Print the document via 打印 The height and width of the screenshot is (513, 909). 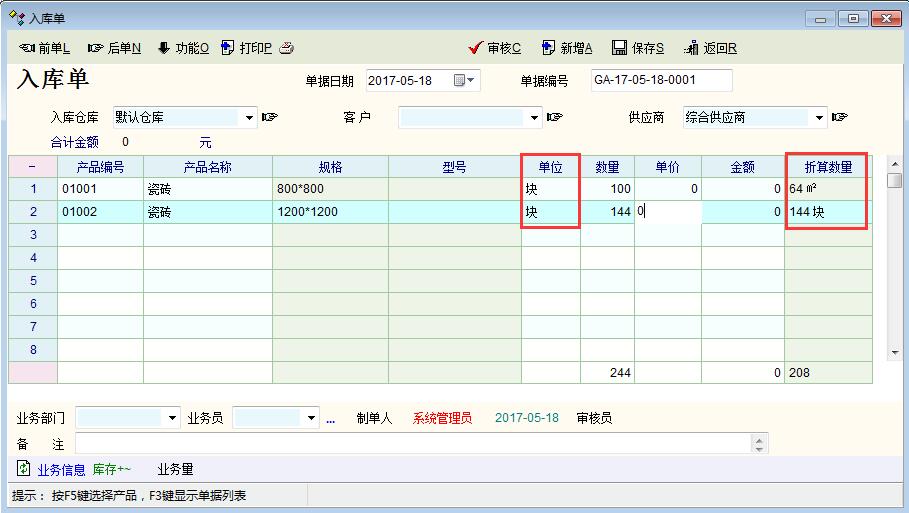tap(246, 48)
